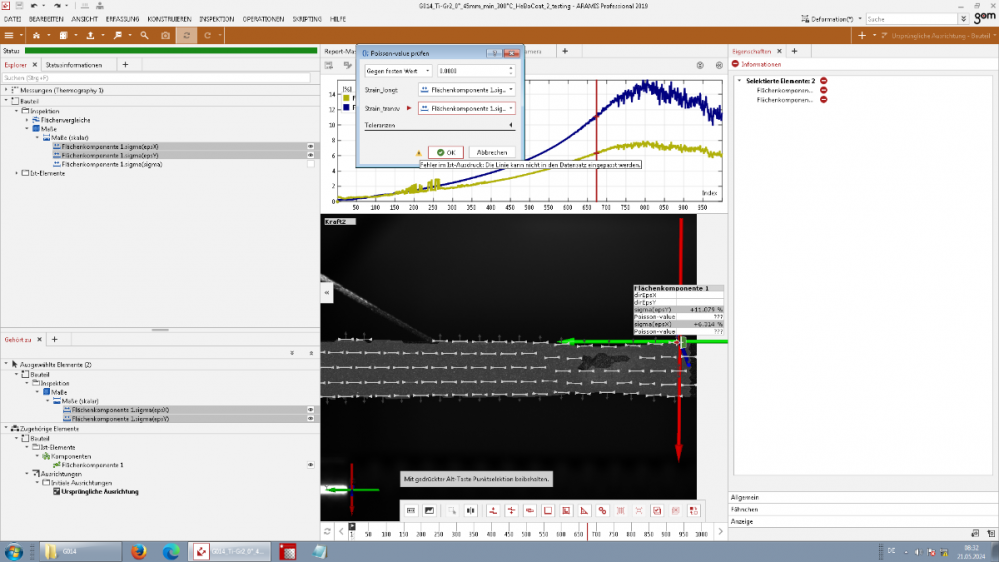
Task: Hide Flächenkomponente 1.sigma(epsX) using its eye icon
Action: click(310, 146)
